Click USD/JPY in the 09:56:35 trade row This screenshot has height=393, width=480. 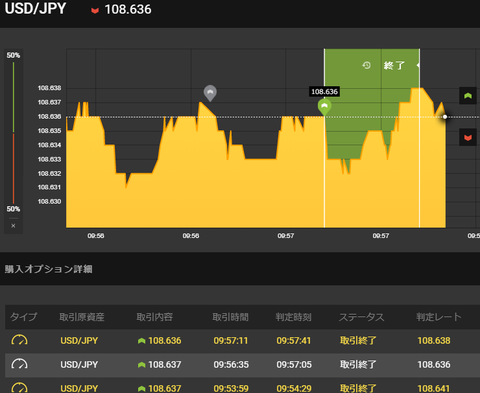click(79, 365)
